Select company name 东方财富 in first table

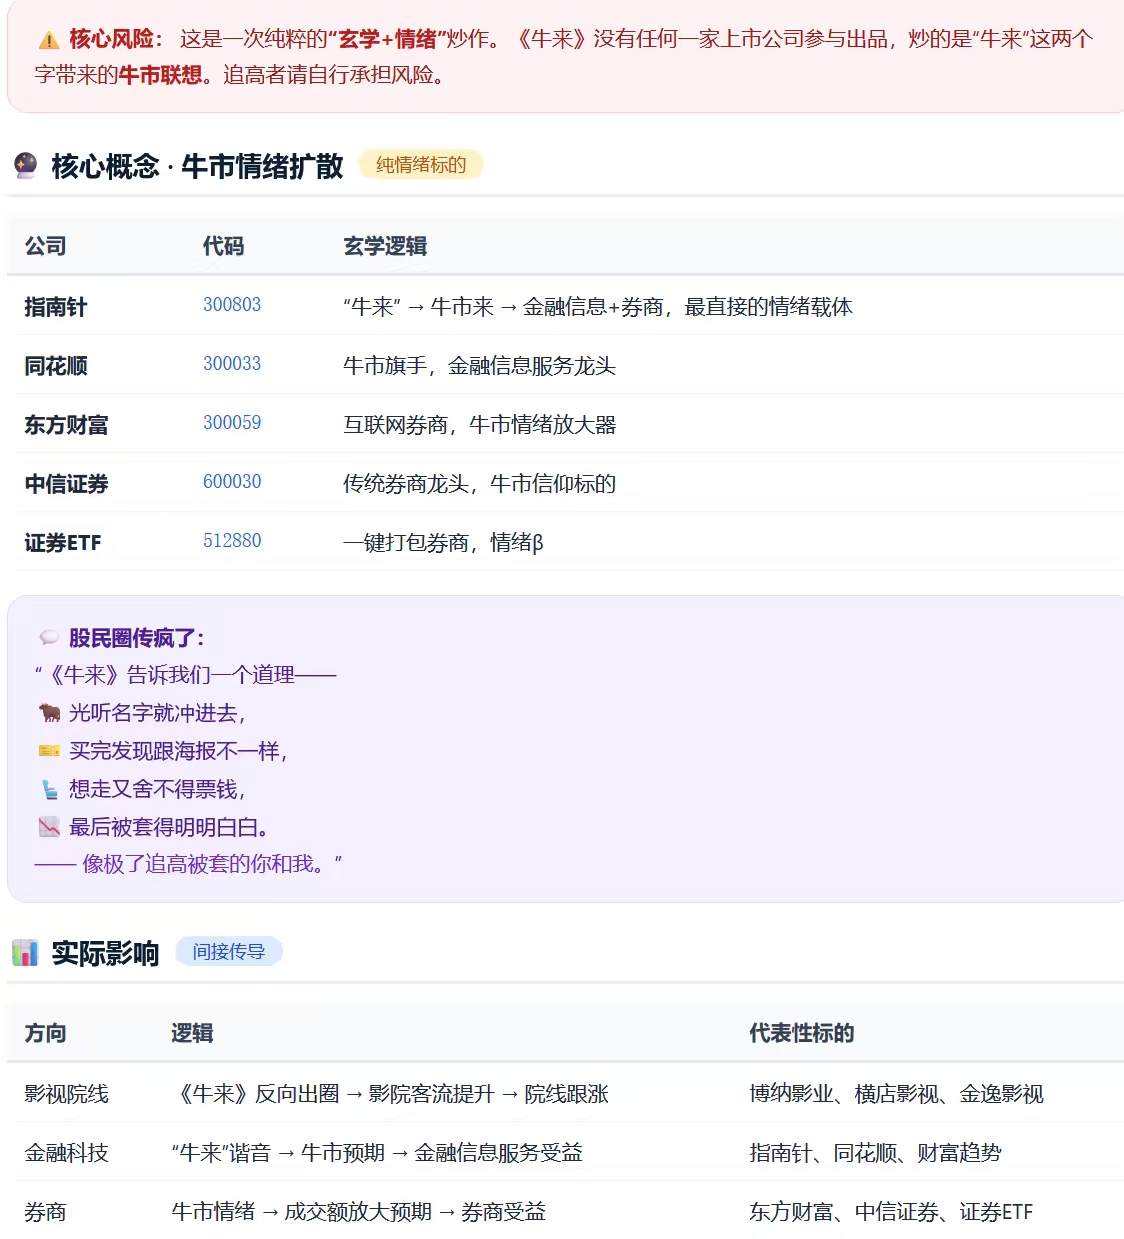click(x=66, y=425)
